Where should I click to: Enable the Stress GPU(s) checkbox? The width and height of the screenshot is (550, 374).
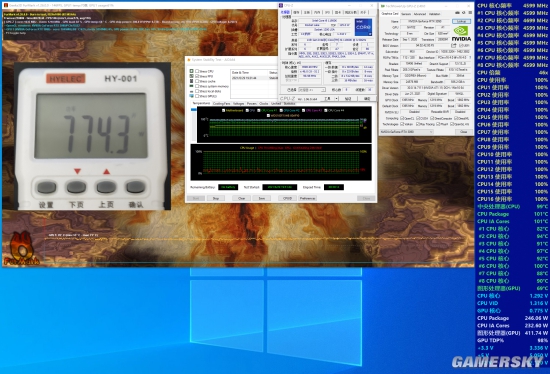coord(197,96)
